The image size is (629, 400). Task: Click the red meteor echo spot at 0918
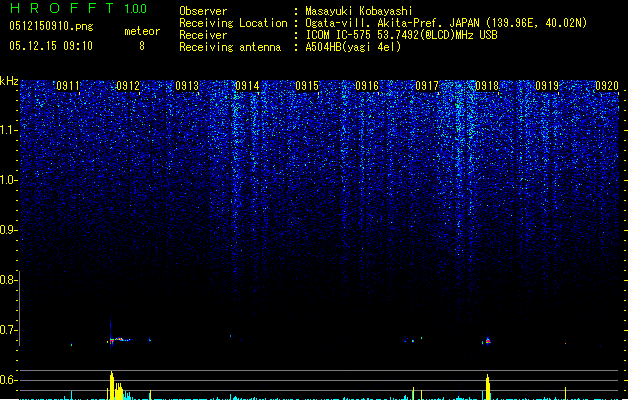pyautogui.click(x=488, y=341)
